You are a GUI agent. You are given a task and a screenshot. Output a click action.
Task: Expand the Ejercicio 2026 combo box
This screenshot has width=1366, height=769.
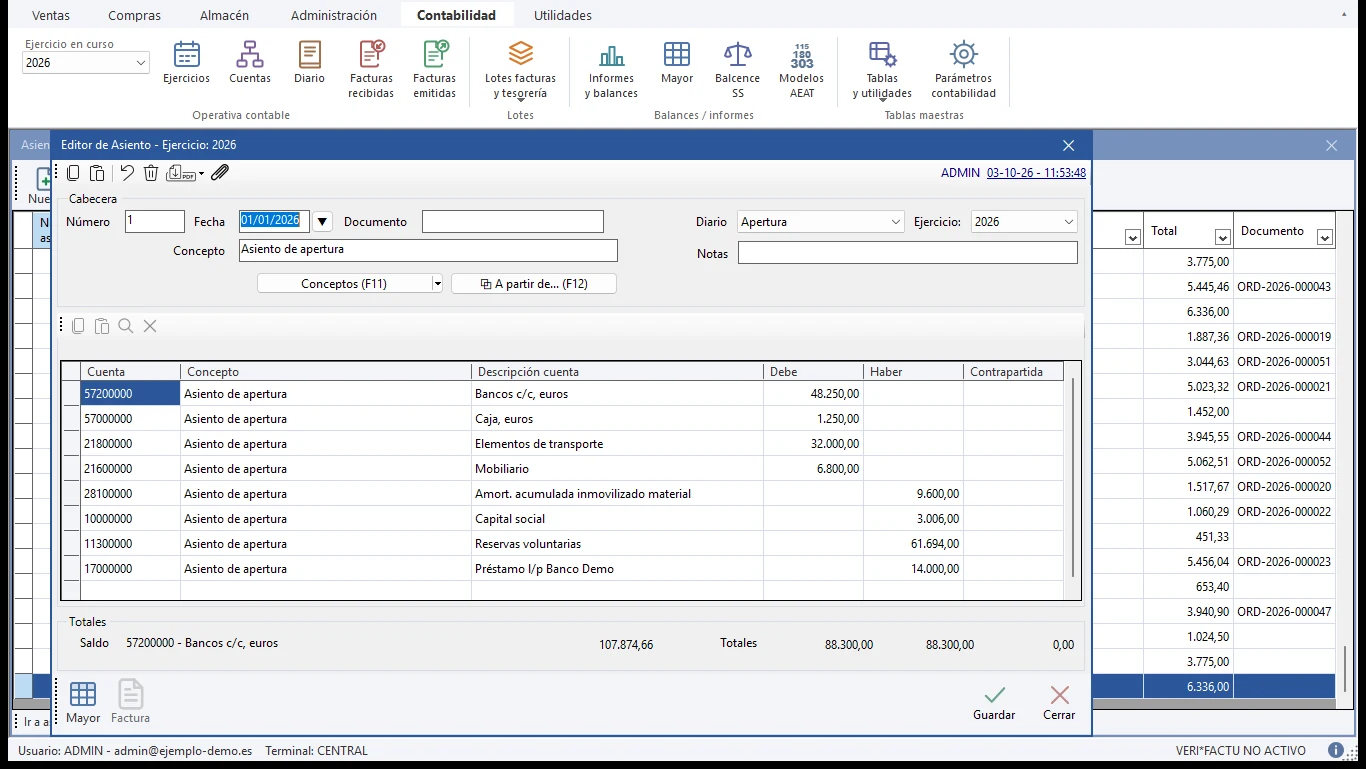[1069, 222]
